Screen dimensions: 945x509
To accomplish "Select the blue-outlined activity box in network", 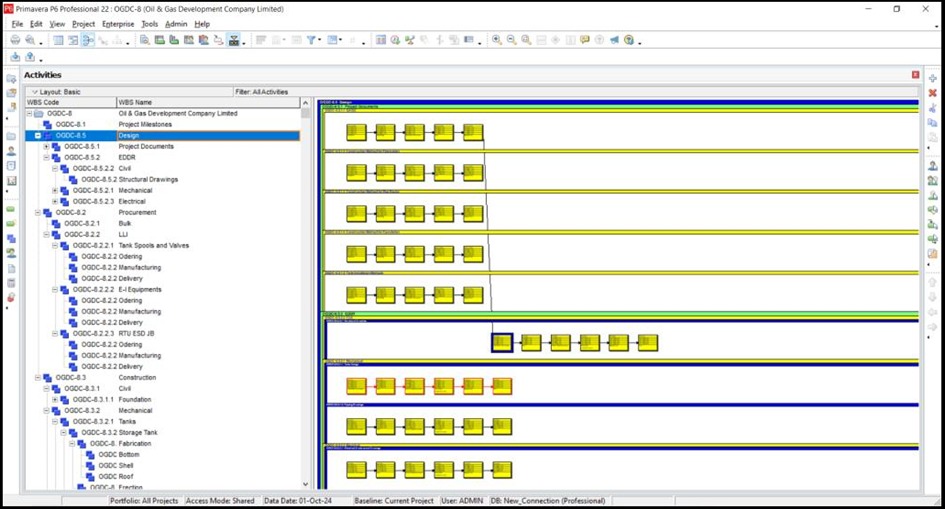I will click(x=501, y=343).
